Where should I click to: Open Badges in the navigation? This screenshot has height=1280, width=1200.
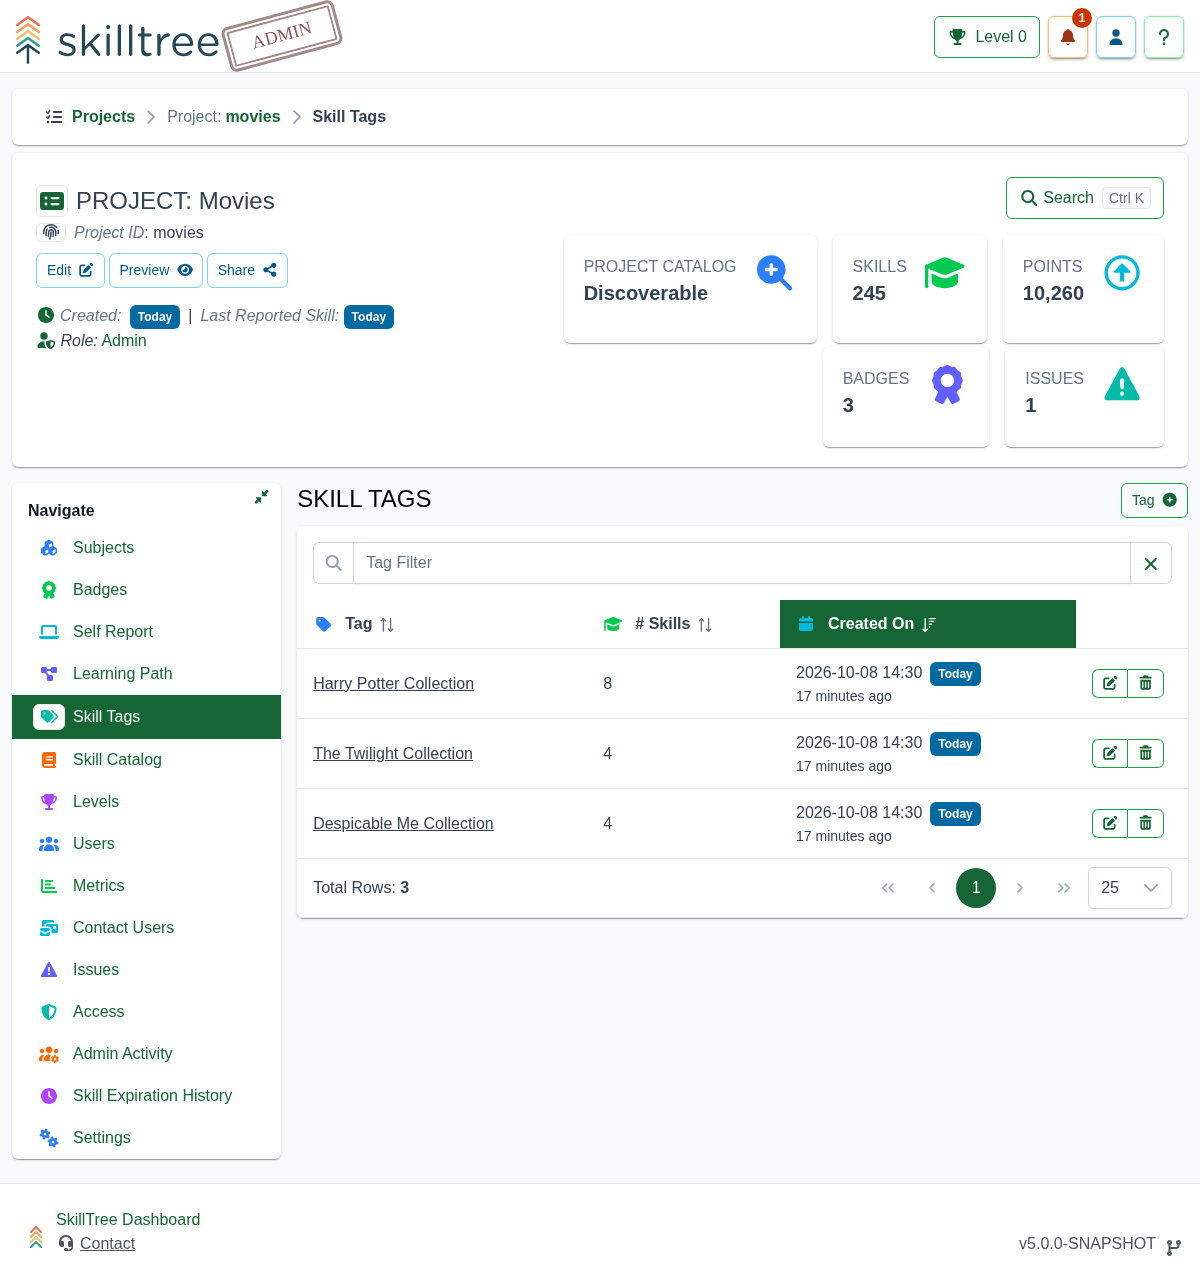pos(146,590)
